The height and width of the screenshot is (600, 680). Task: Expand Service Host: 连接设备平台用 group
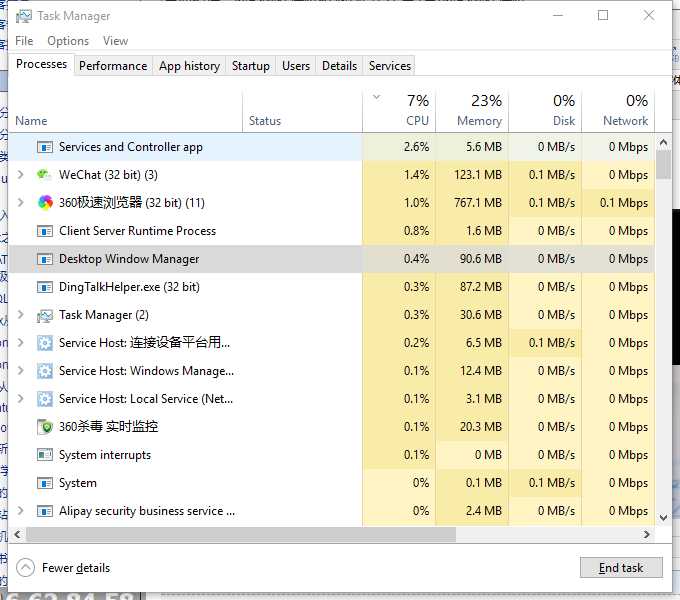20,343
